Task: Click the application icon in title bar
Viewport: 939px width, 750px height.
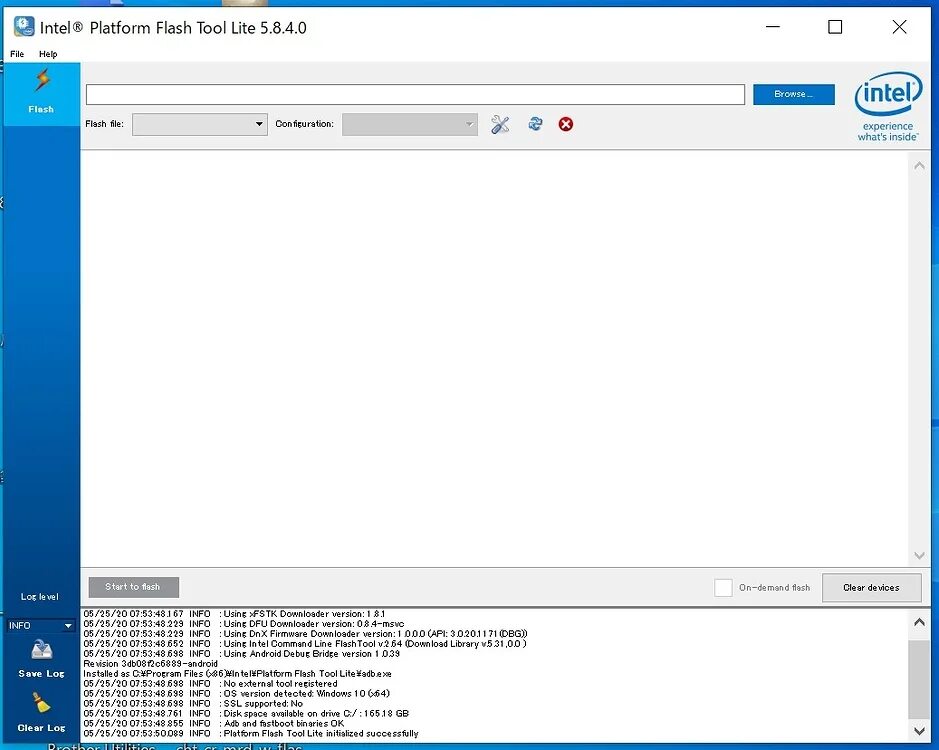Action: (24, 27)
